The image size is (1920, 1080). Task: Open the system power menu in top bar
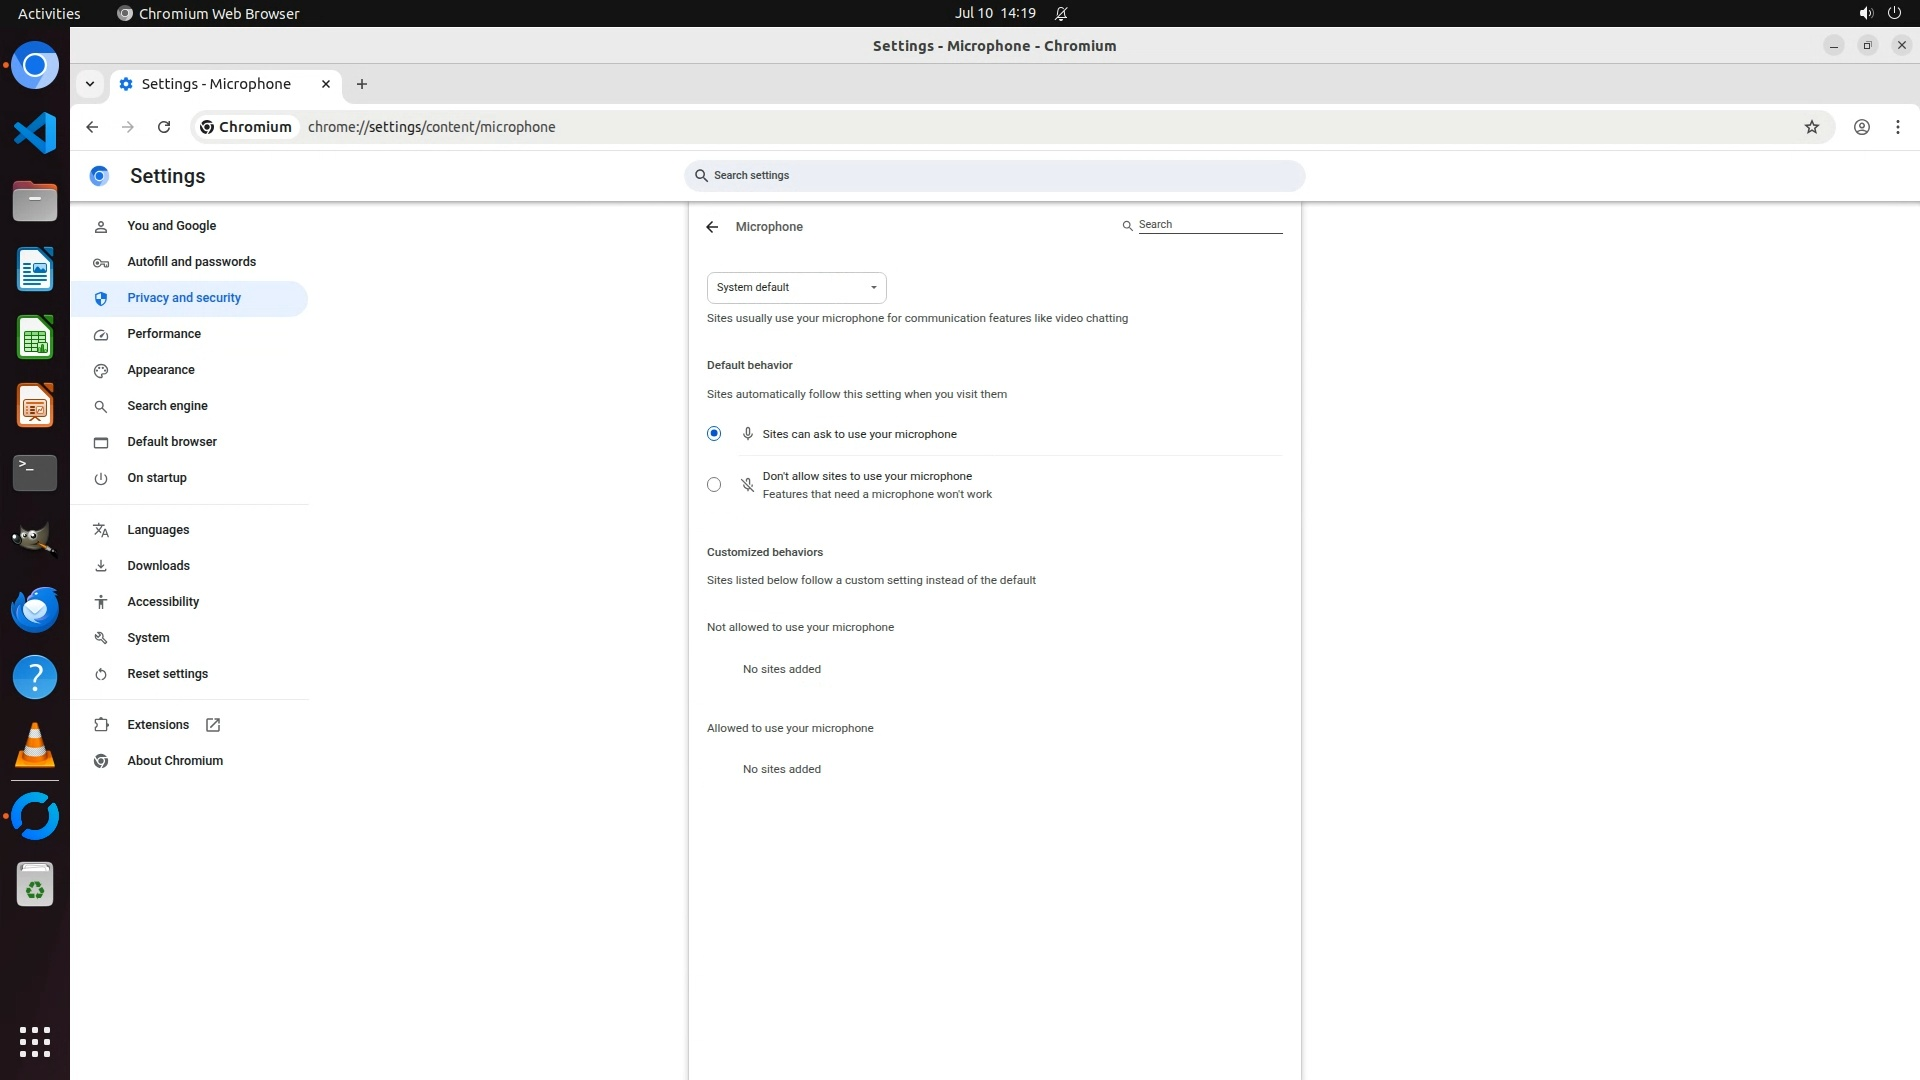click(1894, 13)
